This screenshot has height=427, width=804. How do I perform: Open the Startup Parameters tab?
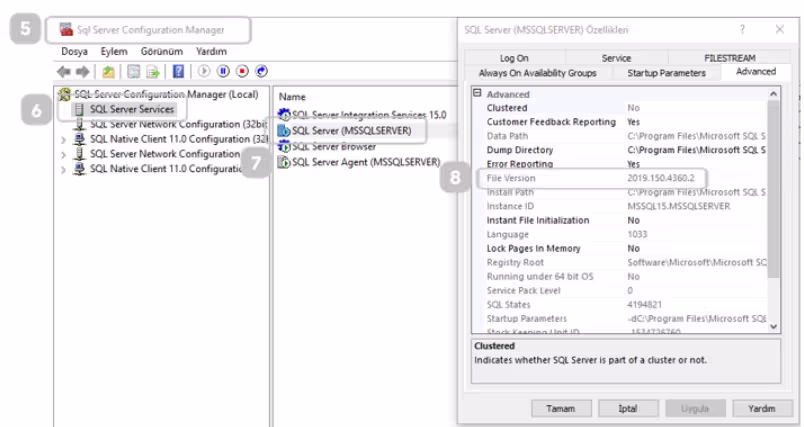pyautogui.click(x=666, y=73)
